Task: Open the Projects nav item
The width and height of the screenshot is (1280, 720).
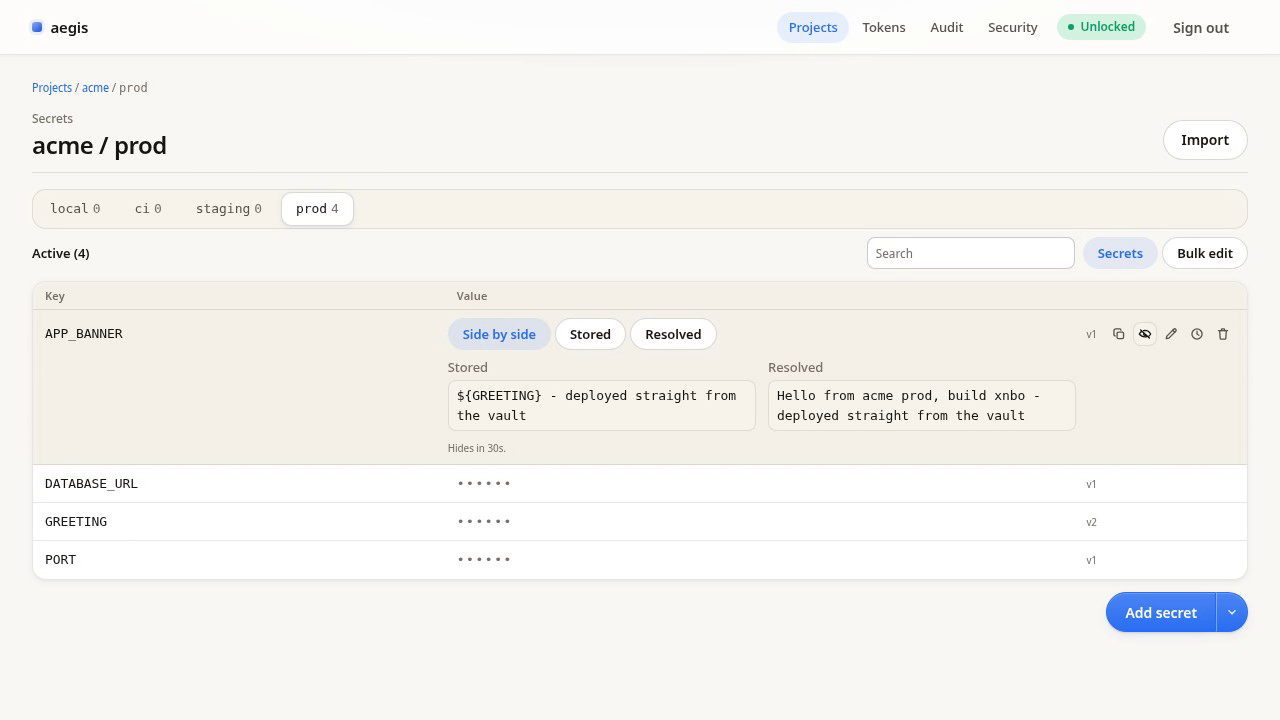Action: (813, 27)
